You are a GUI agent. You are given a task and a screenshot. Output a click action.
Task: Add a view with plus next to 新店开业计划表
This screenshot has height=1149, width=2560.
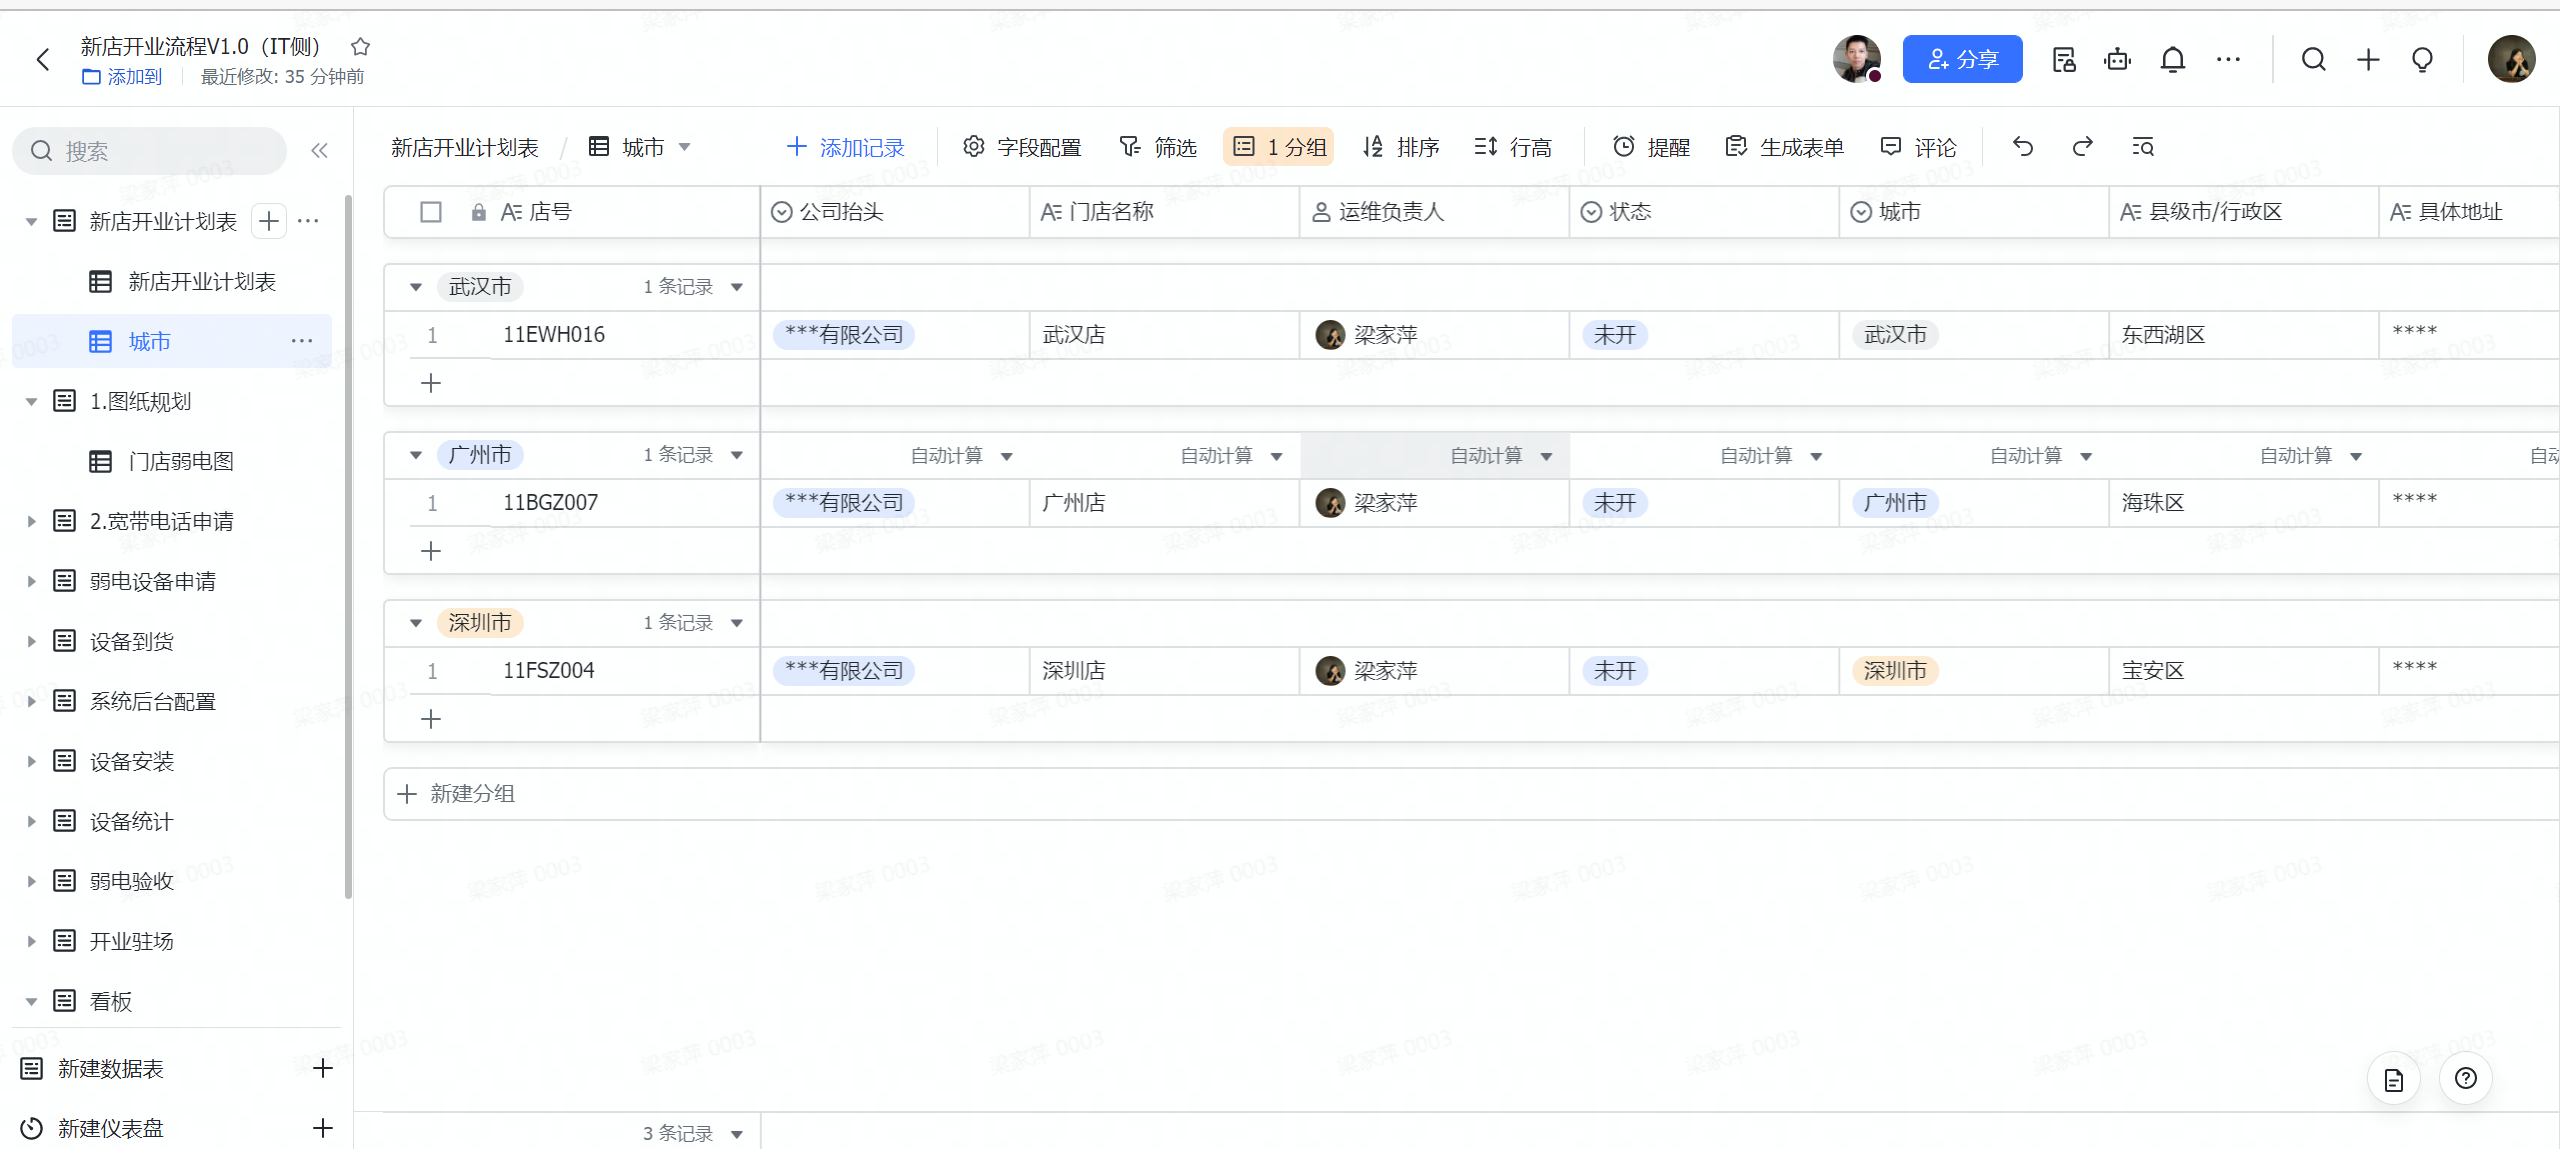click(x=269, y=221)
